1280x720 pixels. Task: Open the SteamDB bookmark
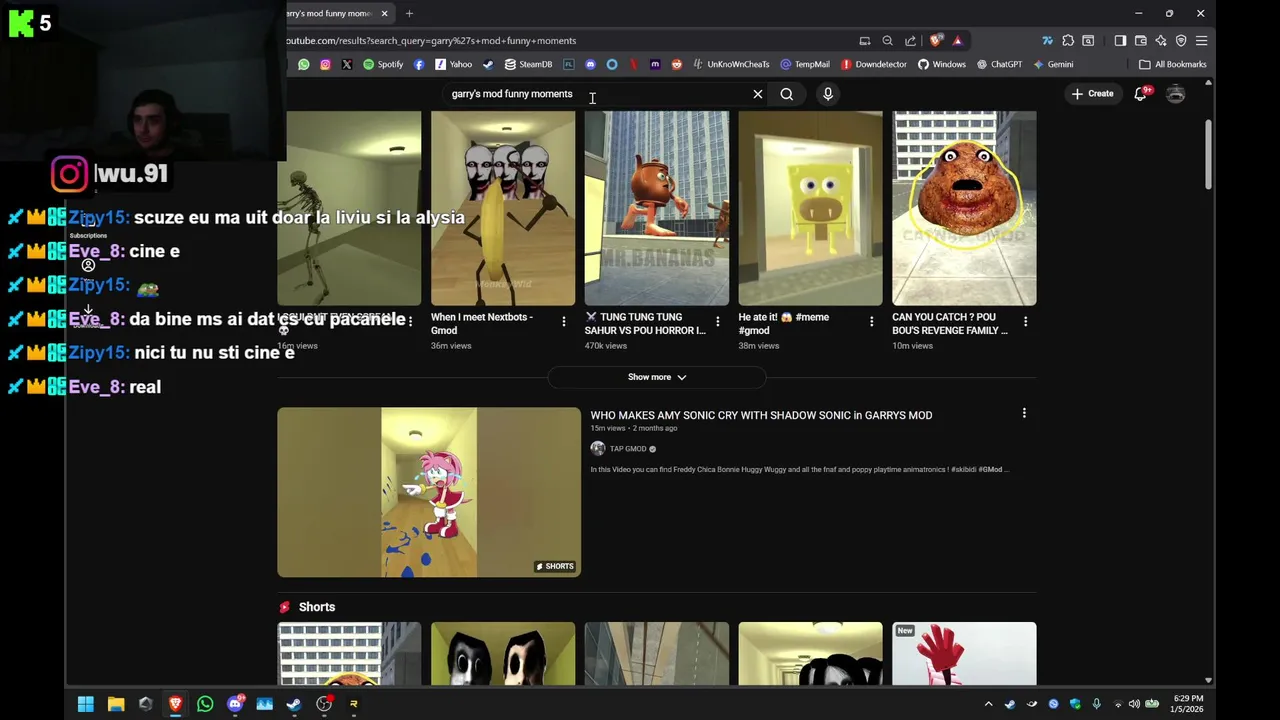coord(528,64)
